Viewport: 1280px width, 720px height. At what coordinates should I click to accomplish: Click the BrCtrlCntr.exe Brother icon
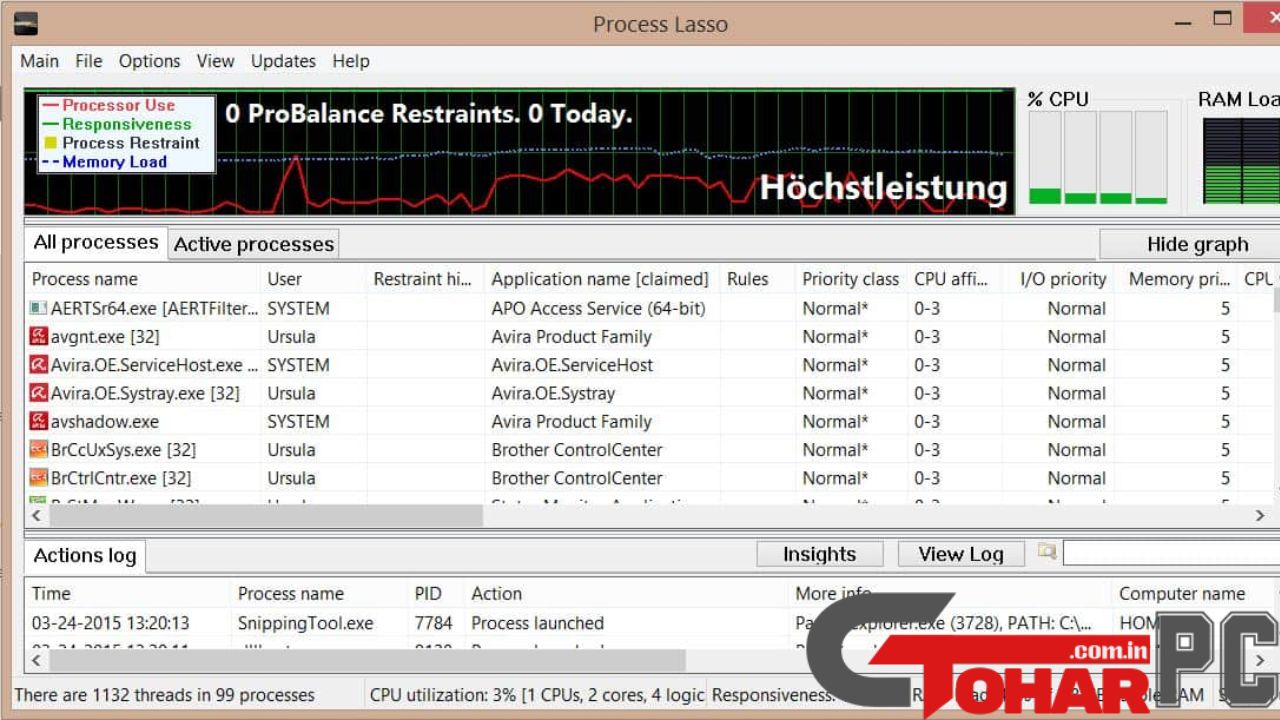click(x=39, y=478)
